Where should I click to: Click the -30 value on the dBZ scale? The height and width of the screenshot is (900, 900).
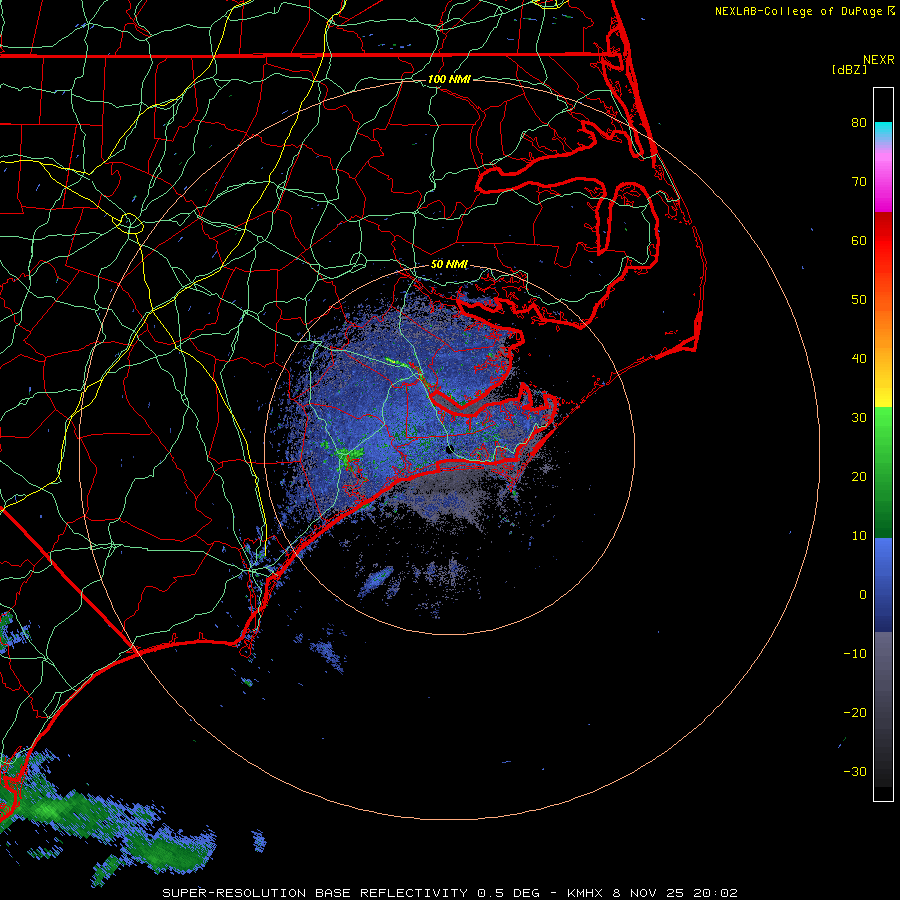click(x=855, y=771)
